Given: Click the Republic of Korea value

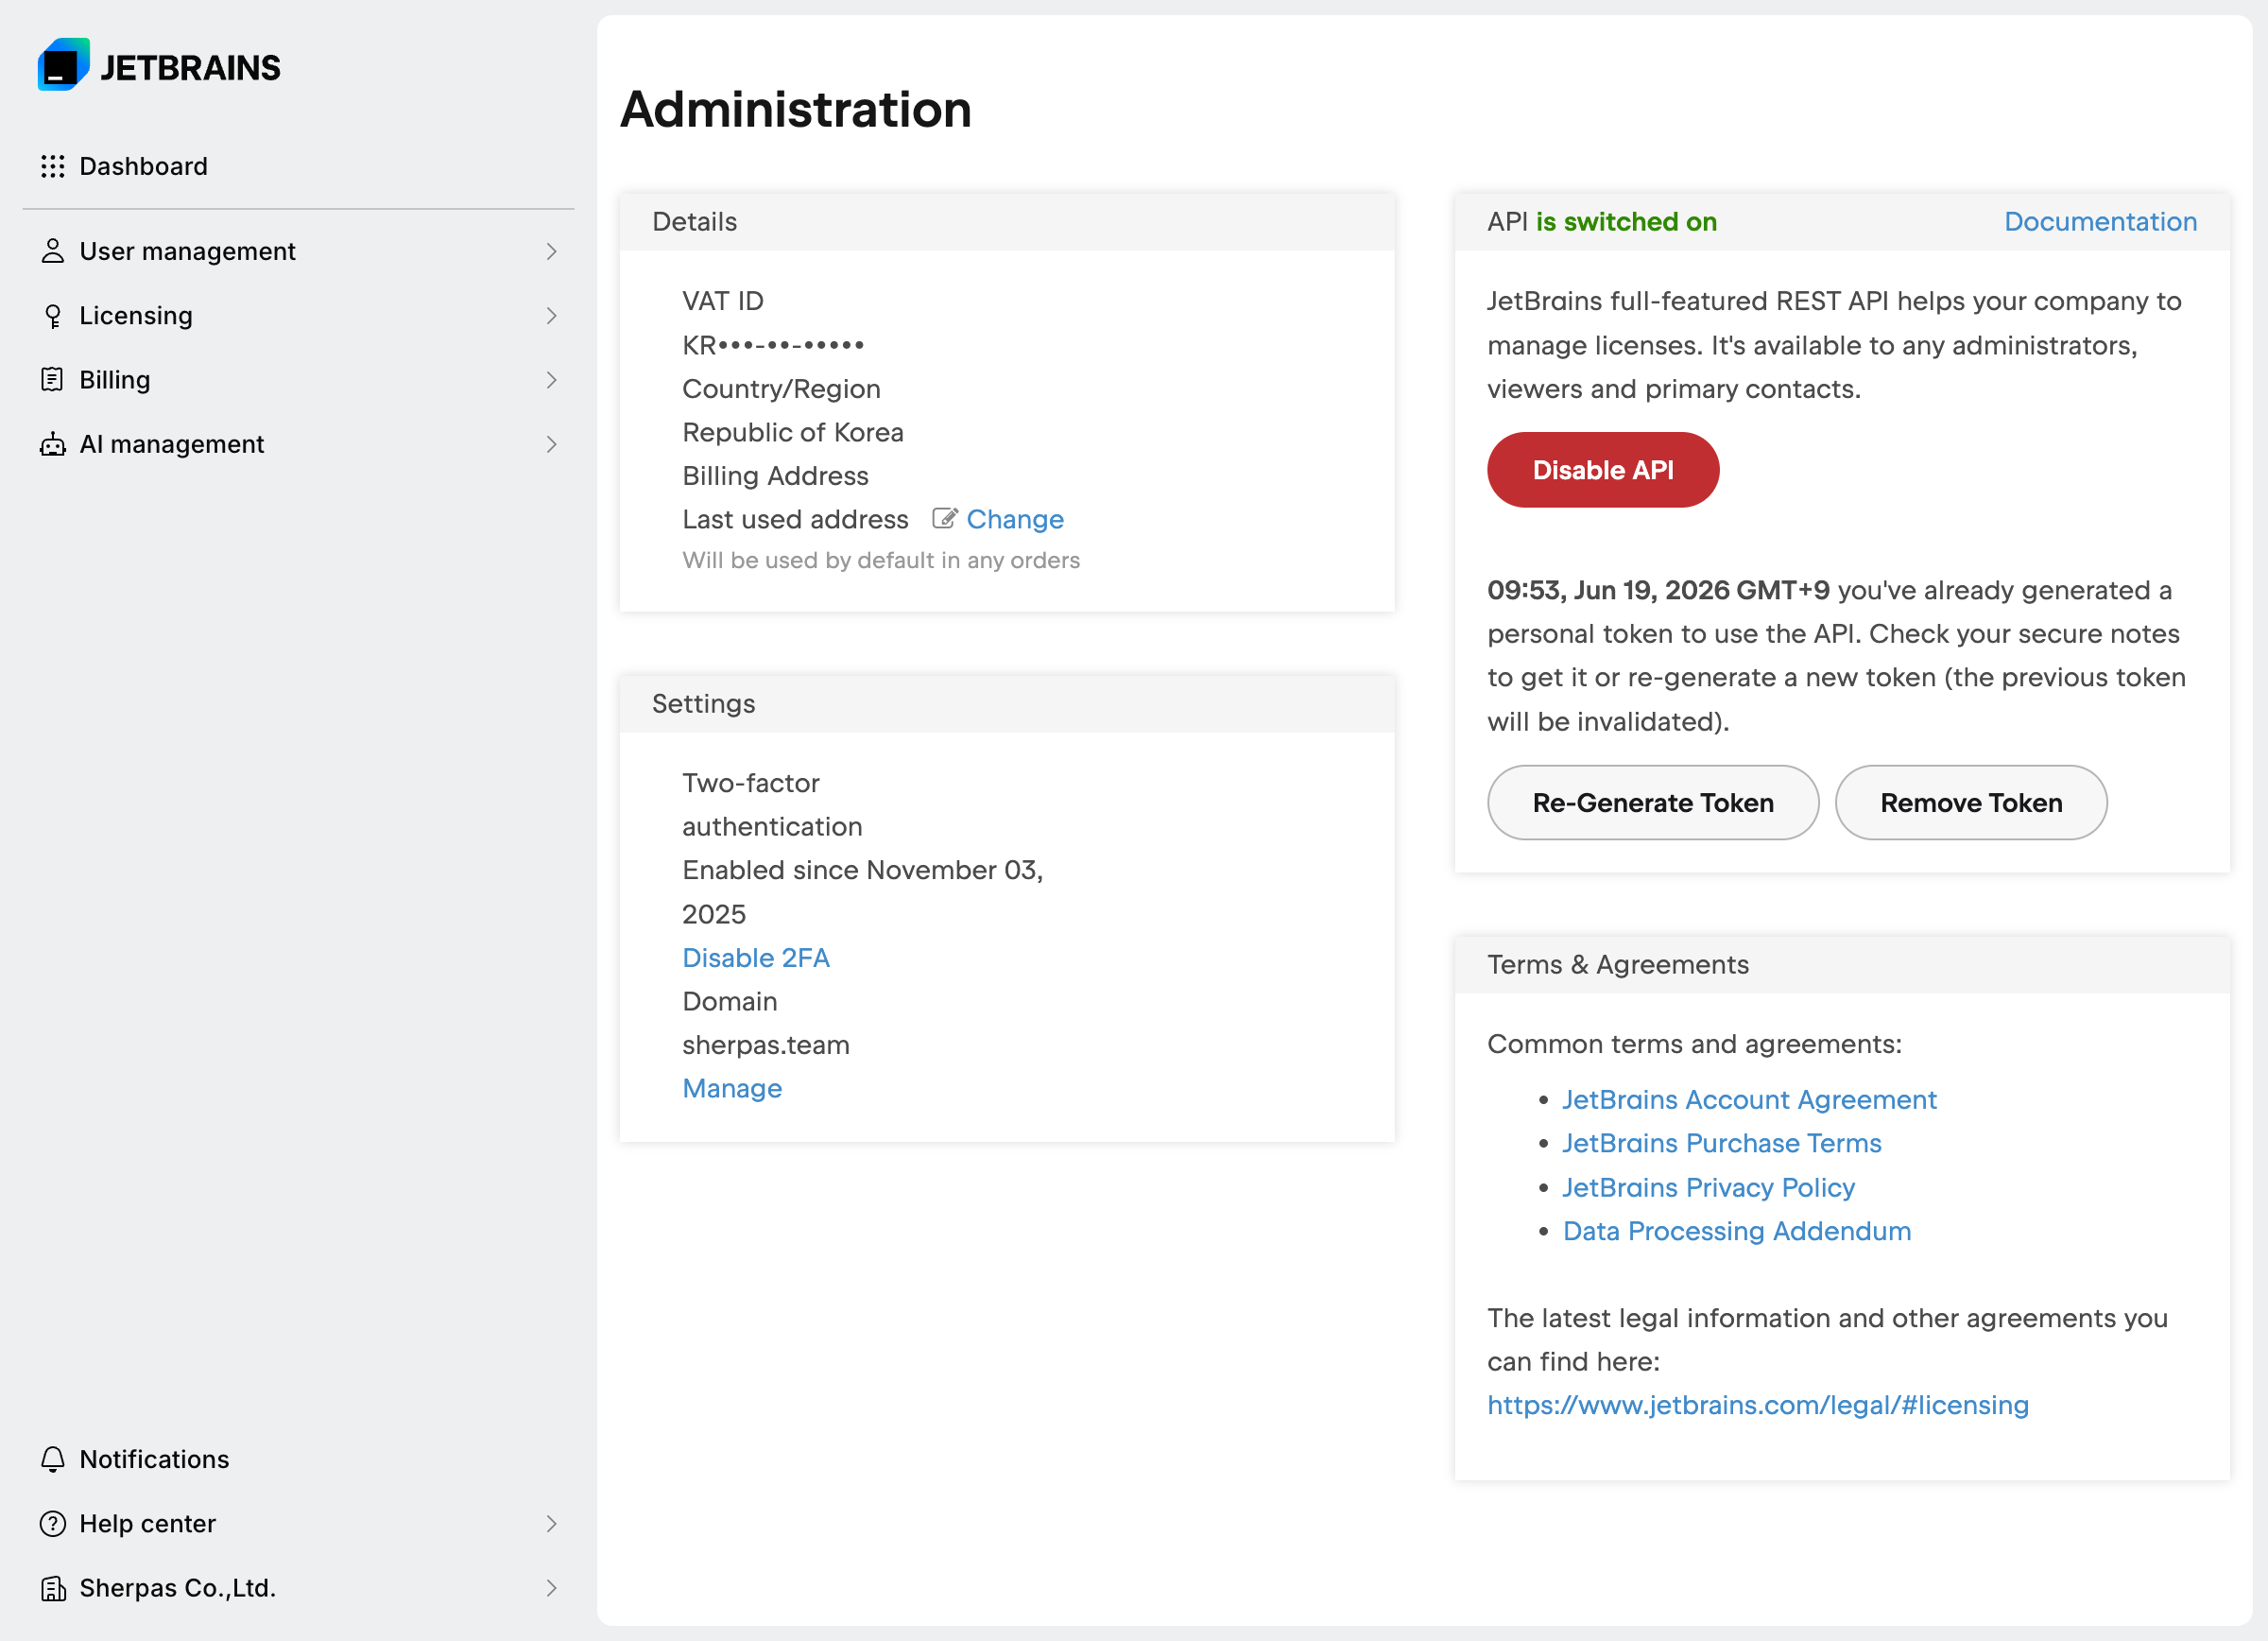Looking at the screenshot, I should (793, 432).
